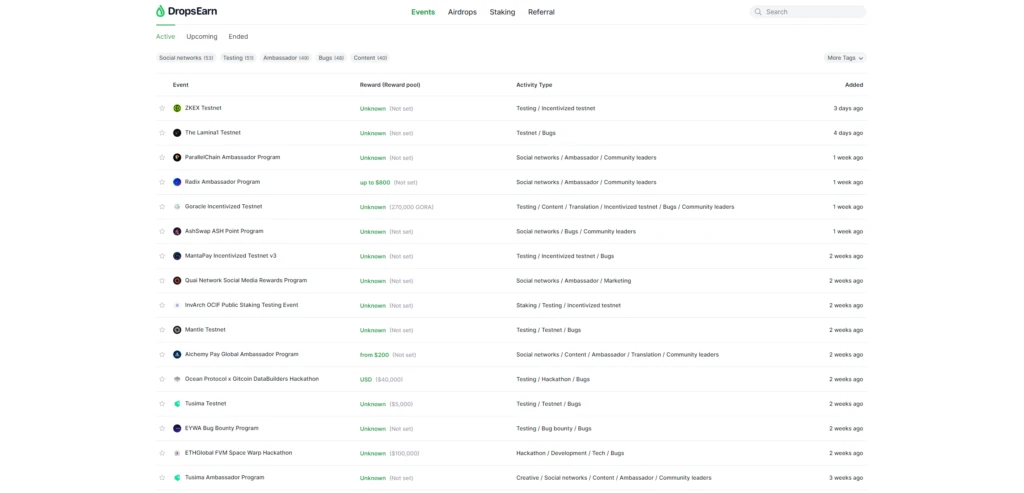
Task: Star the ZKEX Testnet event
Action: [x=162, y=108]
